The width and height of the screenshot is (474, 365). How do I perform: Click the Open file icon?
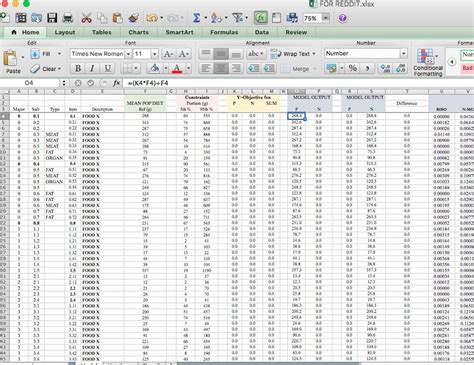pos(36,18)
